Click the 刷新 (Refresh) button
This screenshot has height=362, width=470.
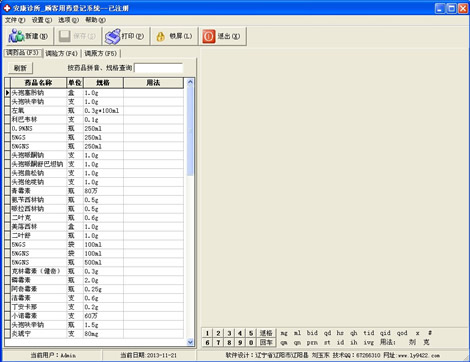click(x=20, y=68)
